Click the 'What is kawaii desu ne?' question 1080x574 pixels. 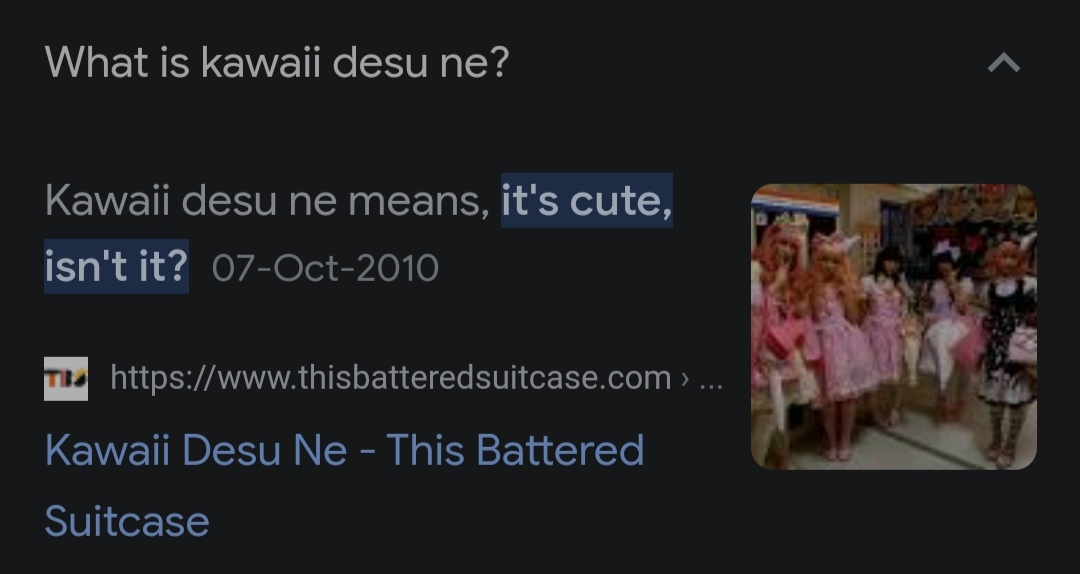click(x=277, y=63)
